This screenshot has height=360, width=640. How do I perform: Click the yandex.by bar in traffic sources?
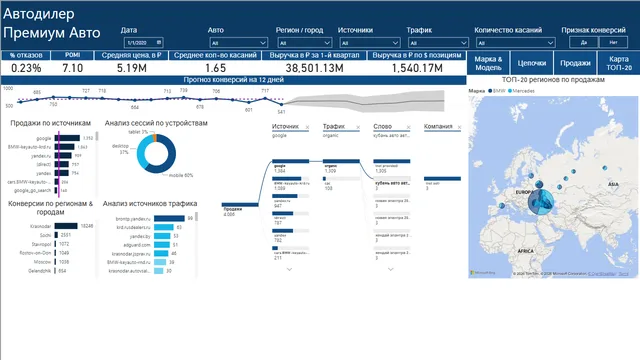coord(162,236)
